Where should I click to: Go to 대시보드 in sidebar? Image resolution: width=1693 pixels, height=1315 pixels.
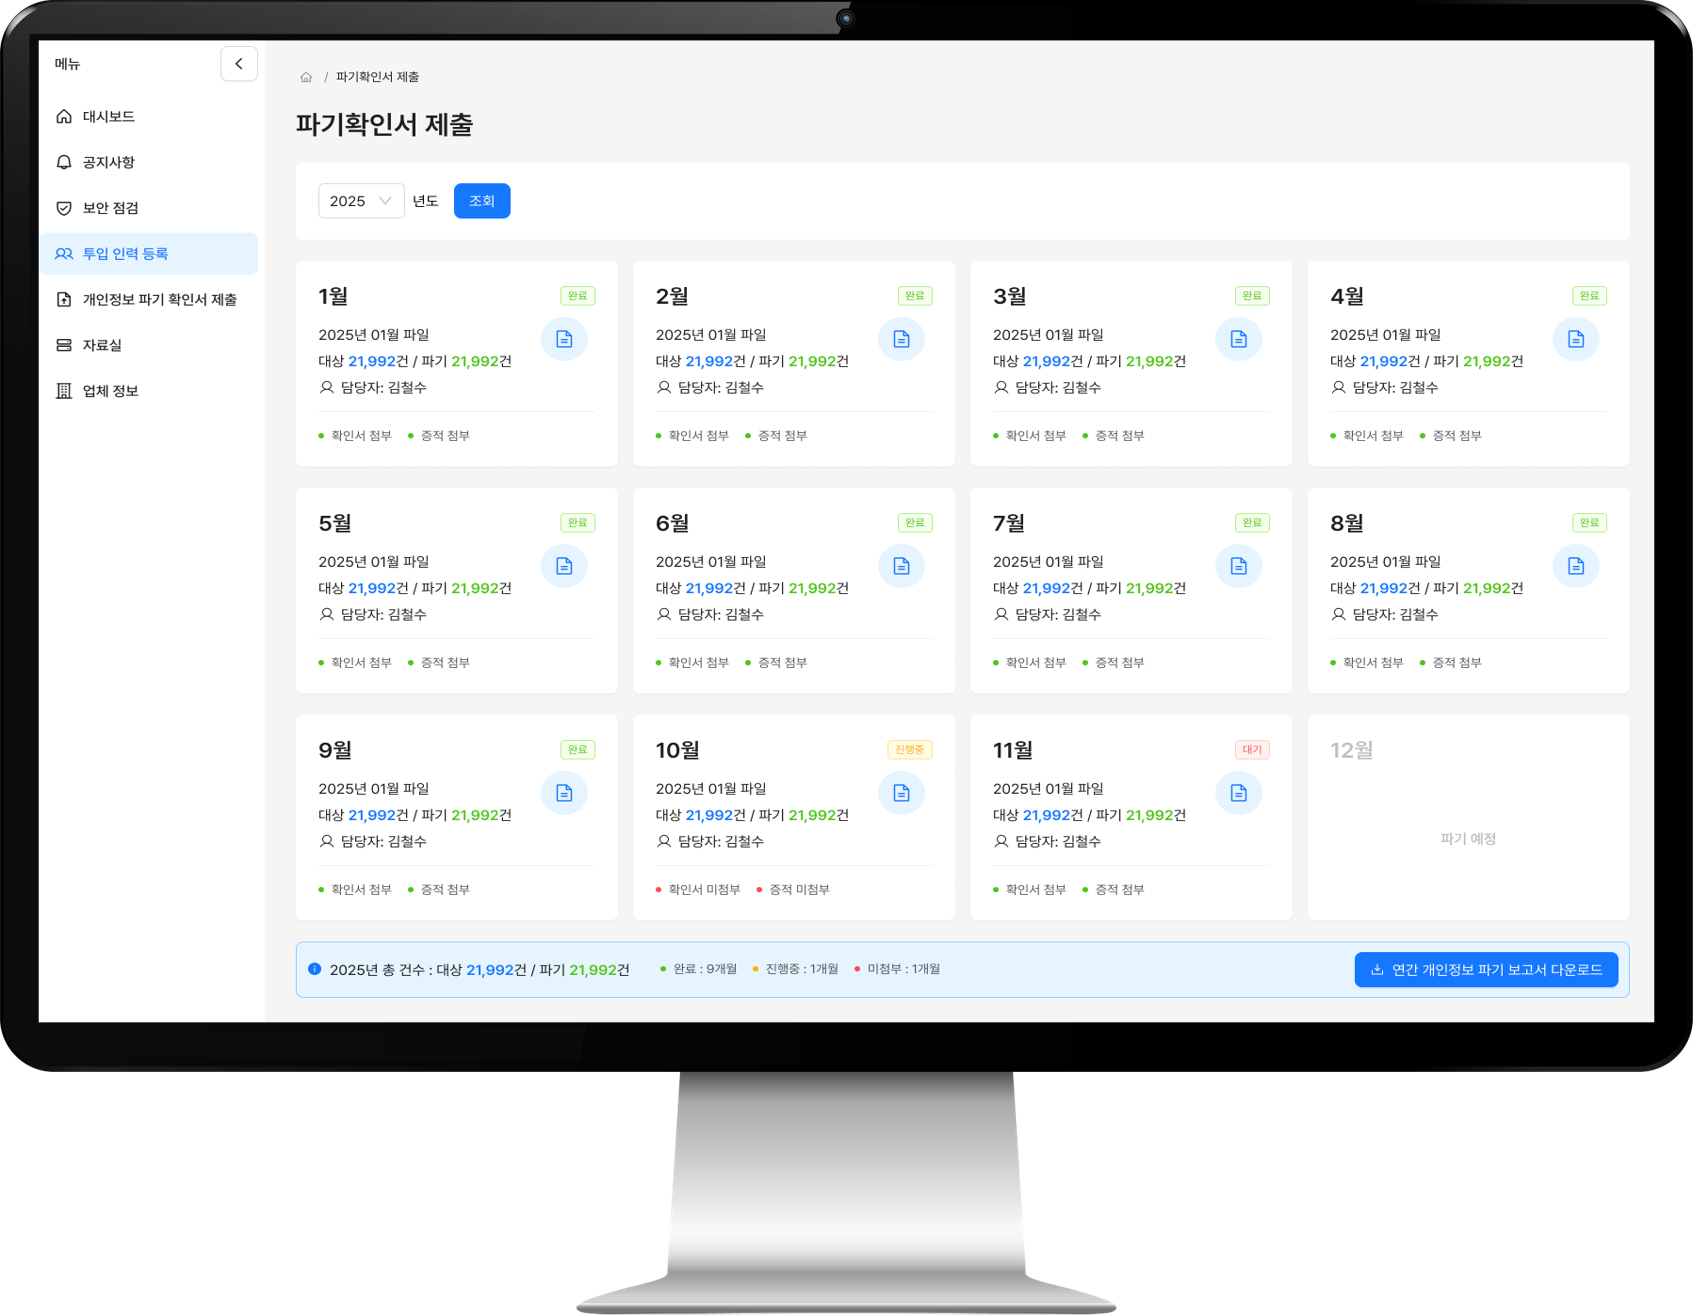point(108,117)
